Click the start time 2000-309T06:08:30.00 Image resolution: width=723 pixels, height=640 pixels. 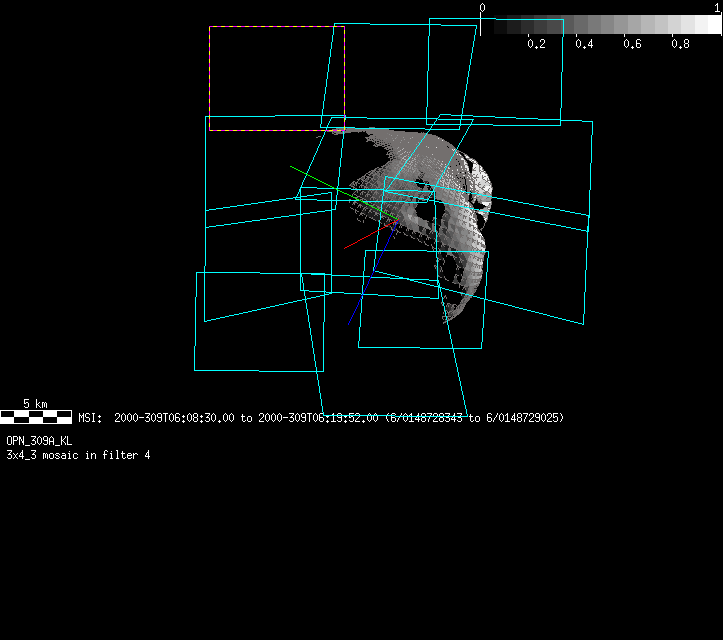(x=175, y=417)
